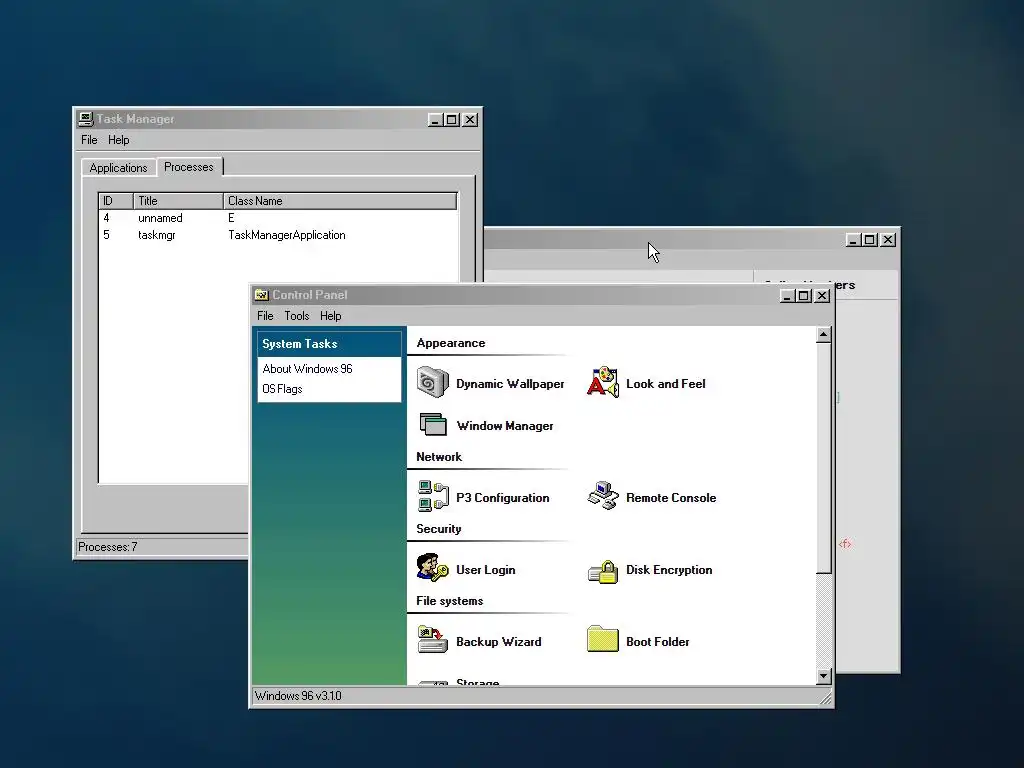Click the TaskManagerApplication class name cell
Screen dimensions: 1024x768
pos(287,235)
